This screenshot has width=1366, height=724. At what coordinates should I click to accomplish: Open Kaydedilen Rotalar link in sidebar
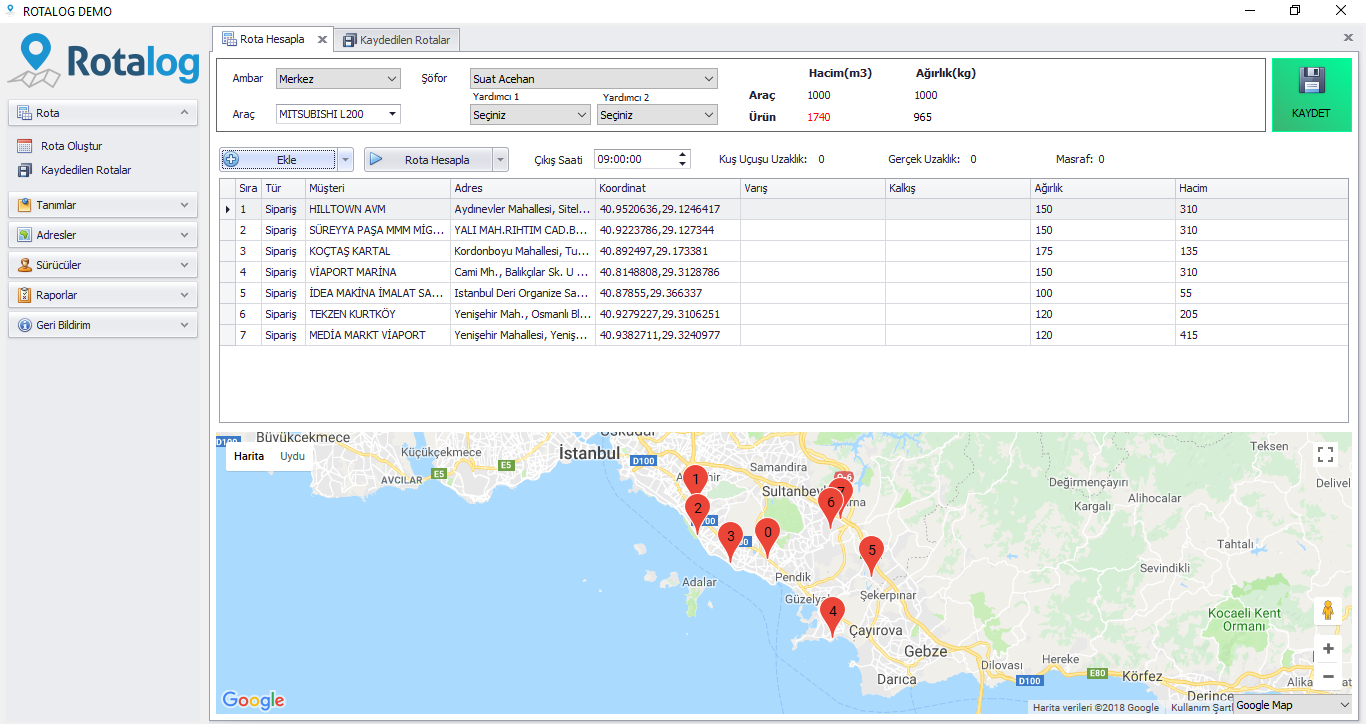[x=86, y=170]
